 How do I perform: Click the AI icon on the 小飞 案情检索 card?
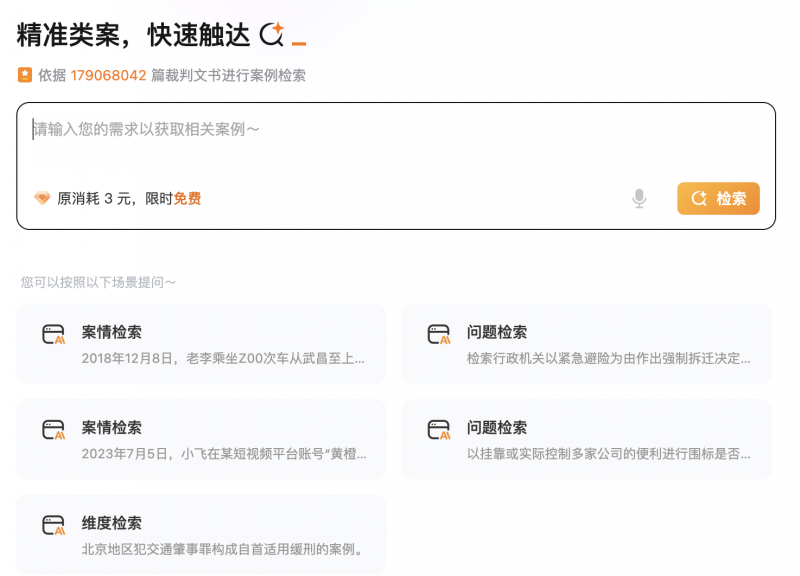click(x=54, y=431)
